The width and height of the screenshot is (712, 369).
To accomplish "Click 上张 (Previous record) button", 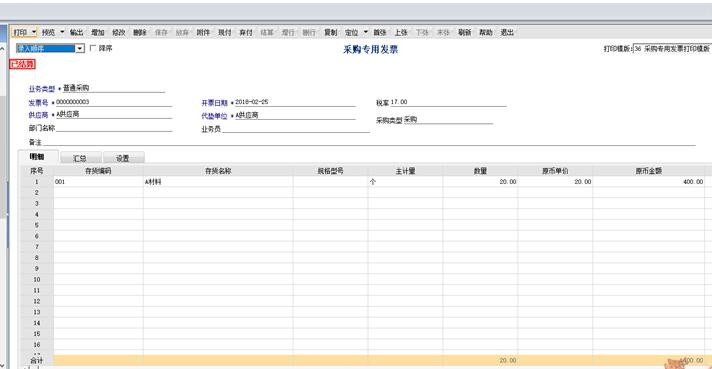I will (x=401, y=32).
